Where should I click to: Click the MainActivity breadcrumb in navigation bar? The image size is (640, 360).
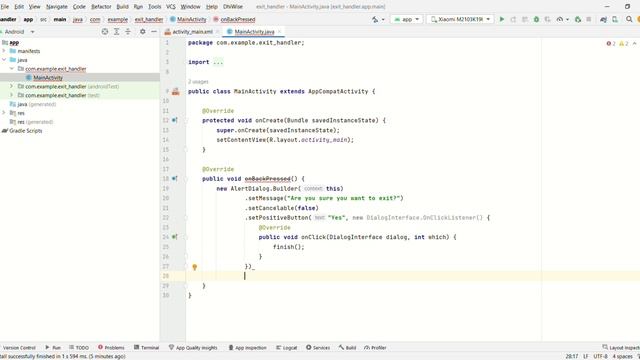click(x=188, y=19)
